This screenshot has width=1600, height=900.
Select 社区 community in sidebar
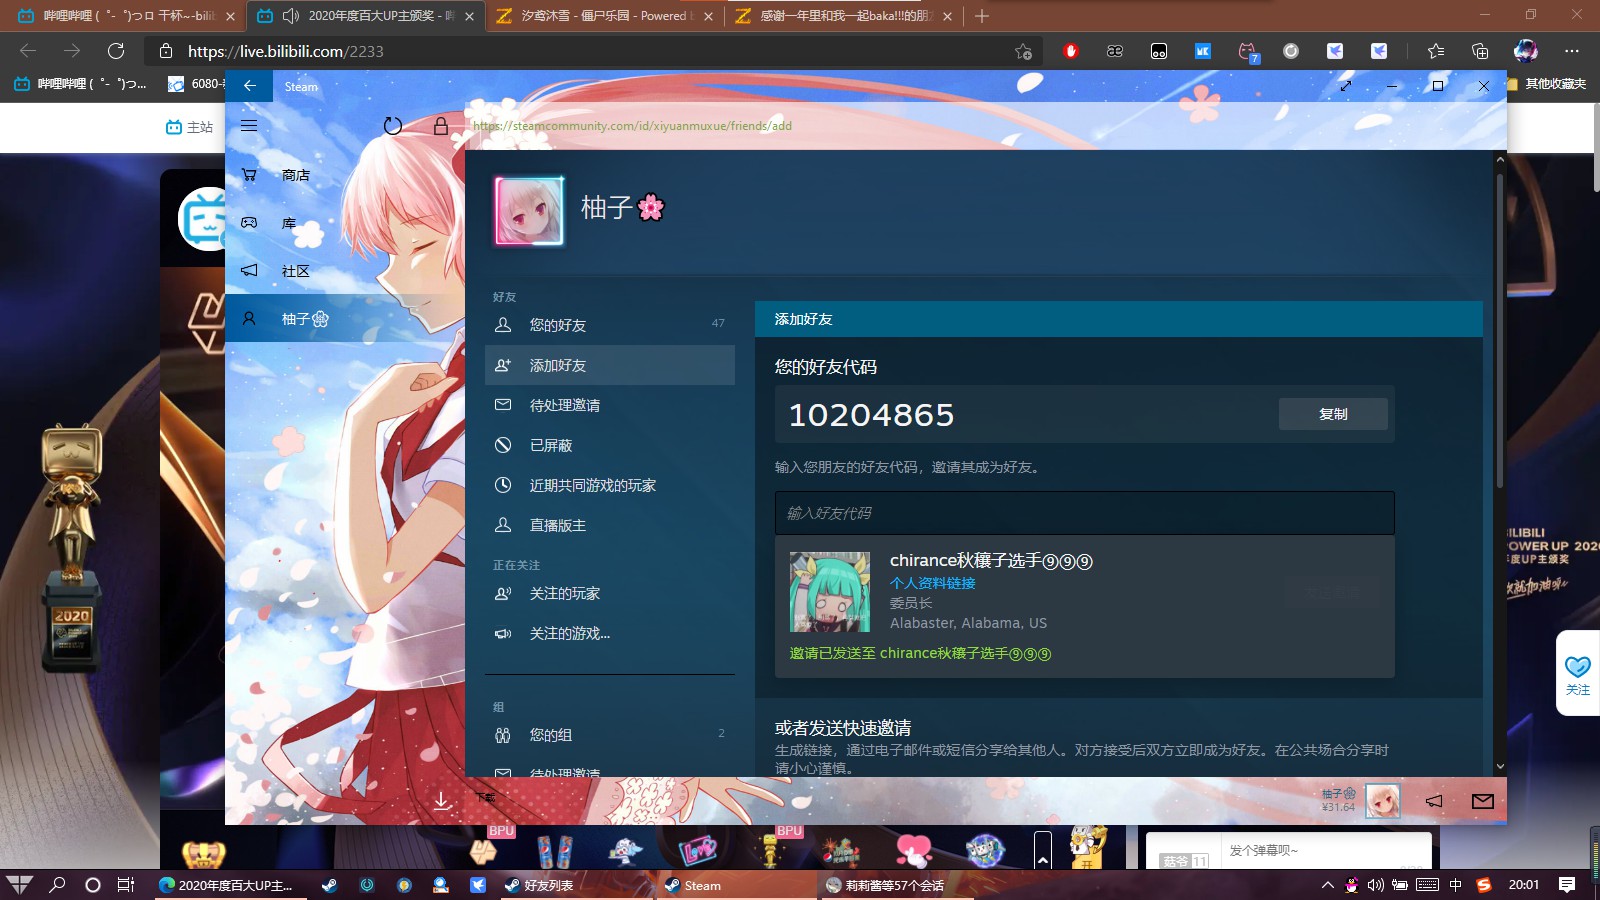pyautogui.click(x=295, y=271)
